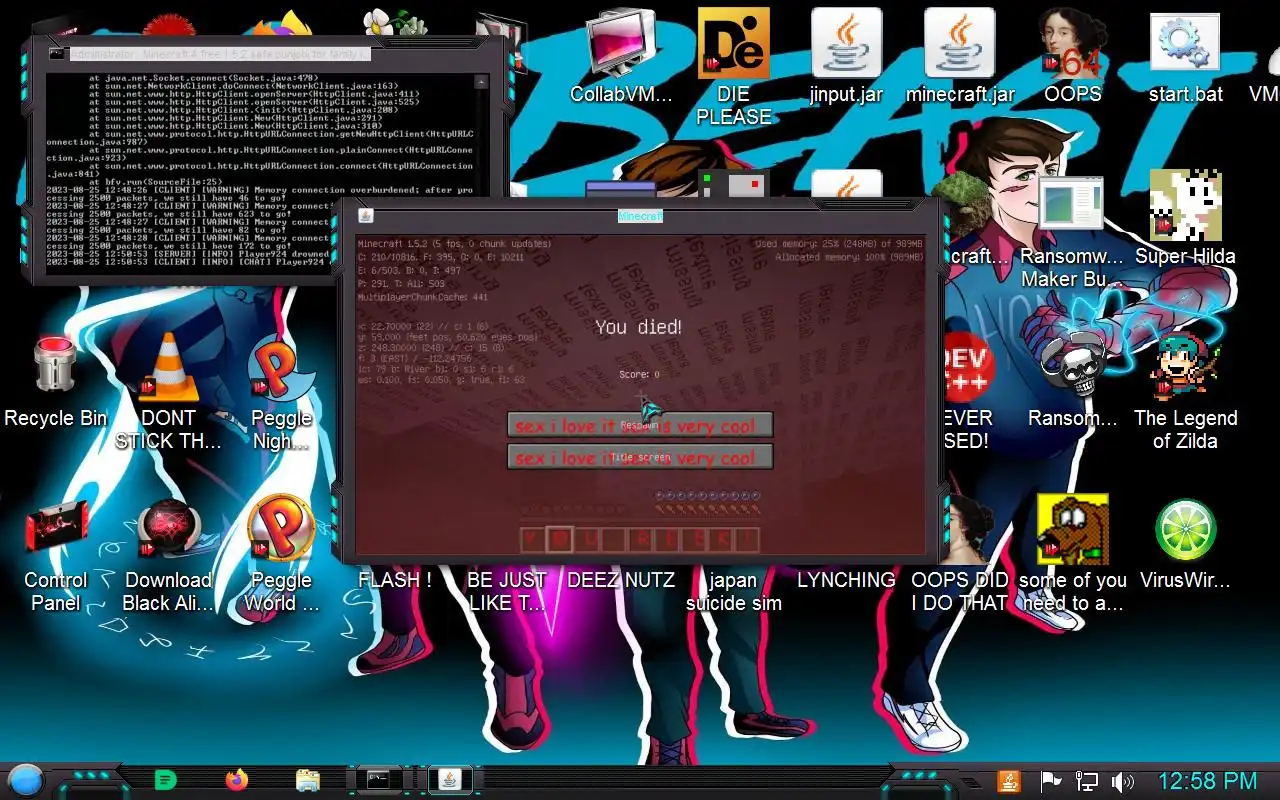Screen dimensions: 1280x800
Task: Click the 'You died!' heading
Action: coord(639,327)
